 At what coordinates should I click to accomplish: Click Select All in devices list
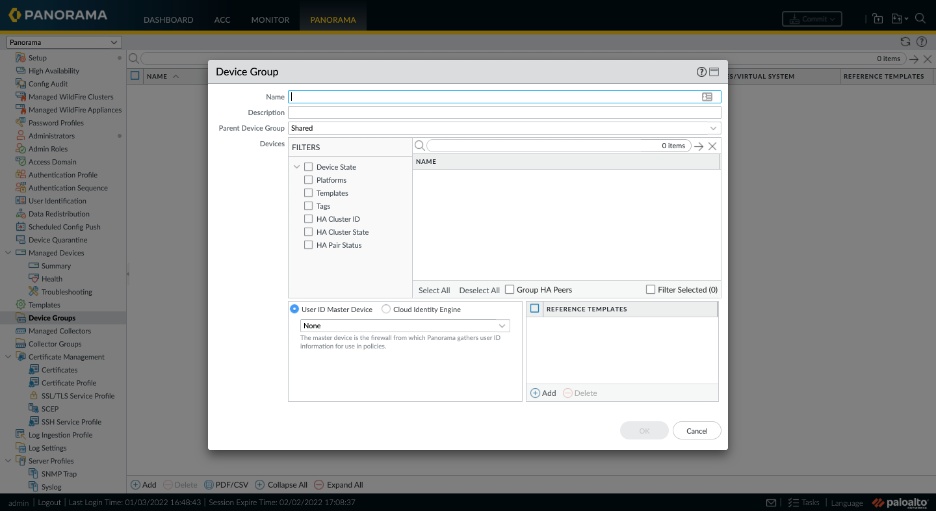434,290
